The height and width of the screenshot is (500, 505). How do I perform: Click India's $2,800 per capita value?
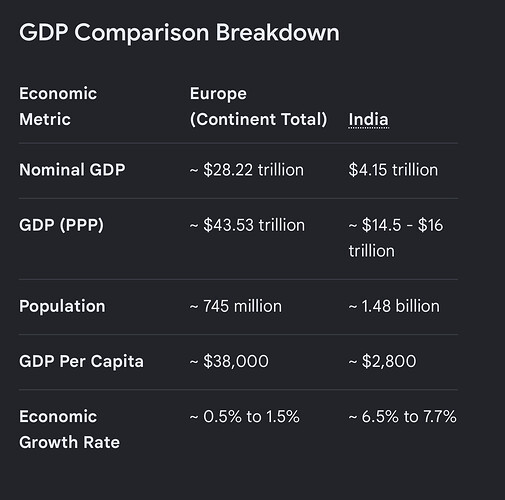click(382, 361)
